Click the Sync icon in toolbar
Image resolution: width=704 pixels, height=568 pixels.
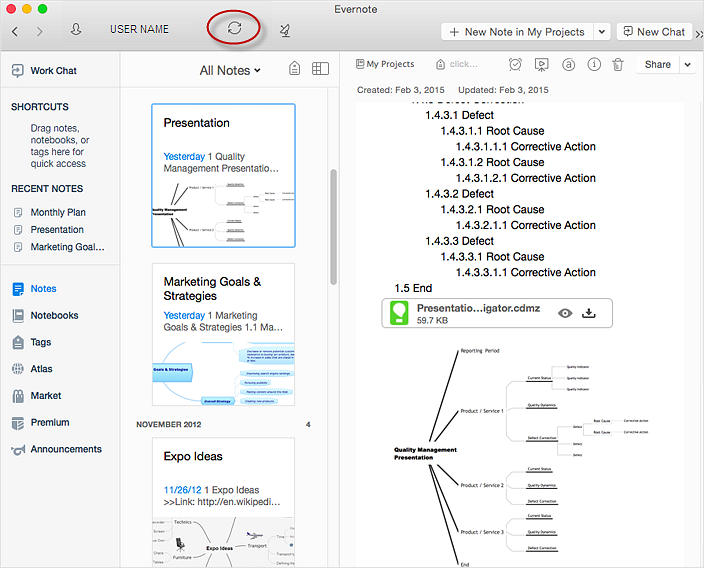[x=234, y=28]
